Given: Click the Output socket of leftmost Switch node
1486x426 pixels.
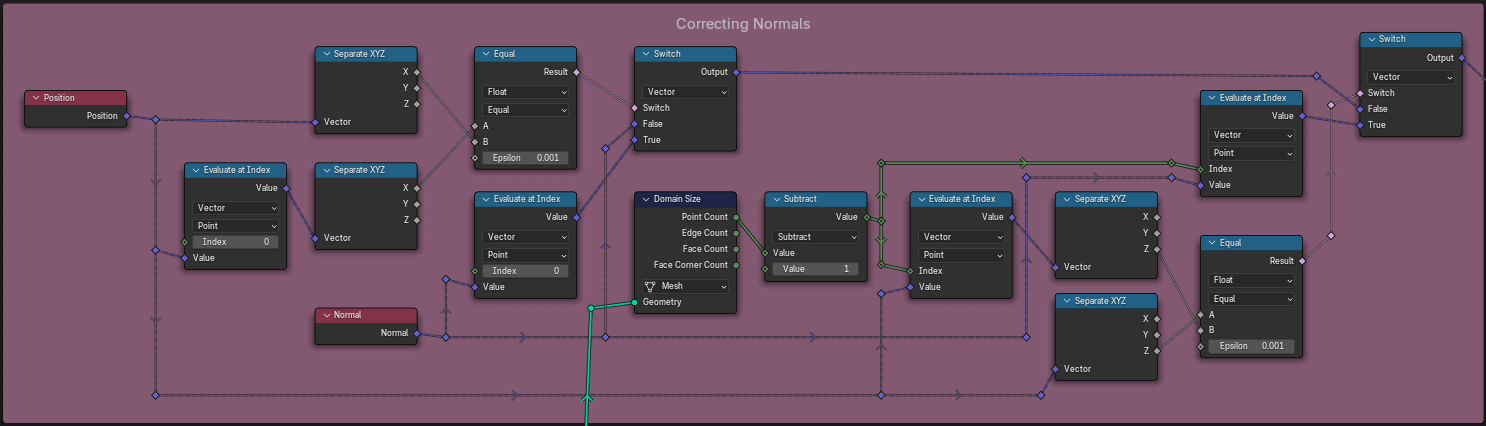Looking at the screenshot, I should [x=737, y=72].
